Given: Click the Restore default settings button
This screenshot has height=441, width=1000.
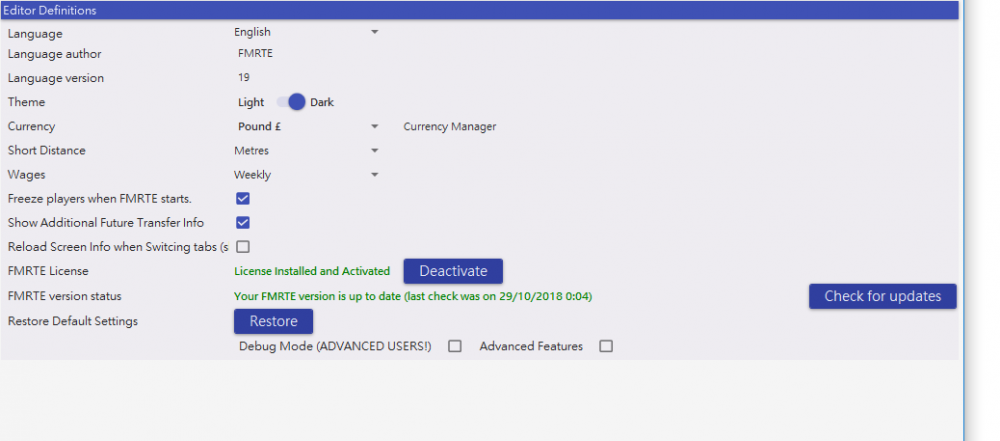Looking at the screenshot, I should (273, 321).
